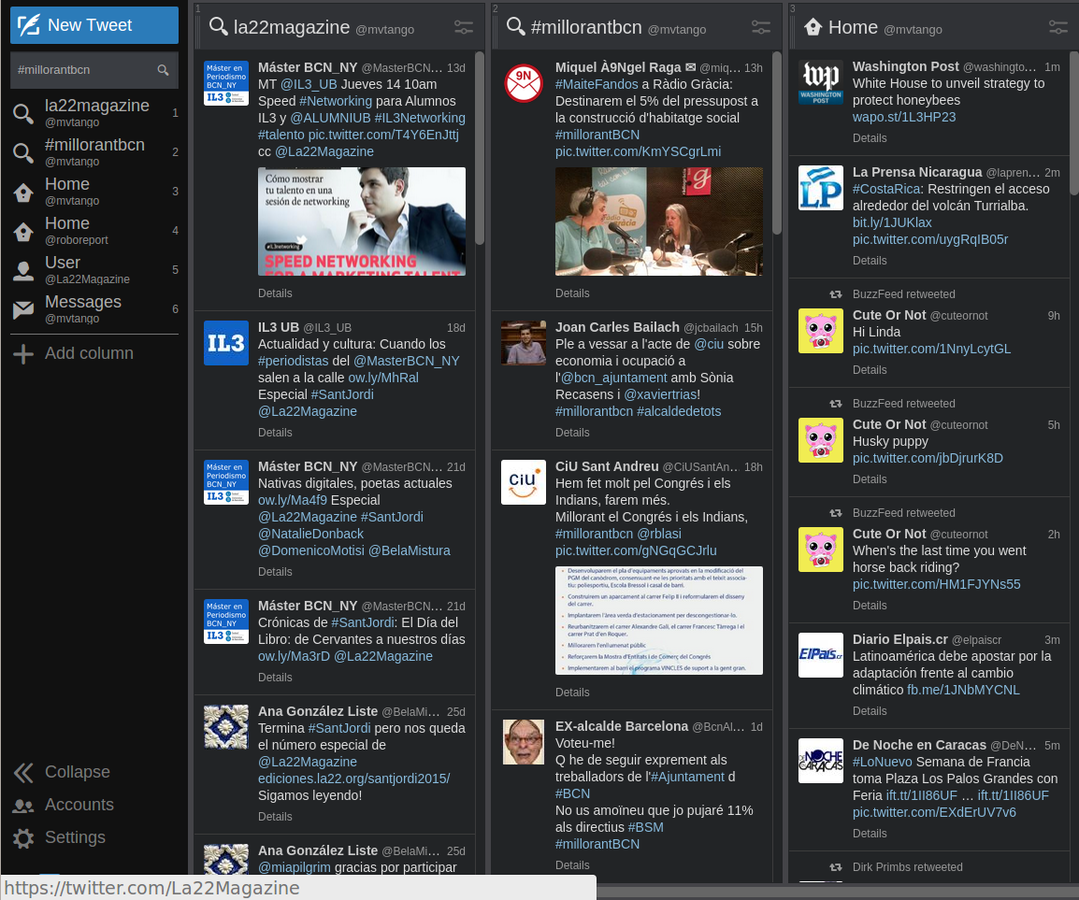1079x900 pixels.
Task: Open the wapo.st/1L3HP23 link
Action: pos(904,117)
